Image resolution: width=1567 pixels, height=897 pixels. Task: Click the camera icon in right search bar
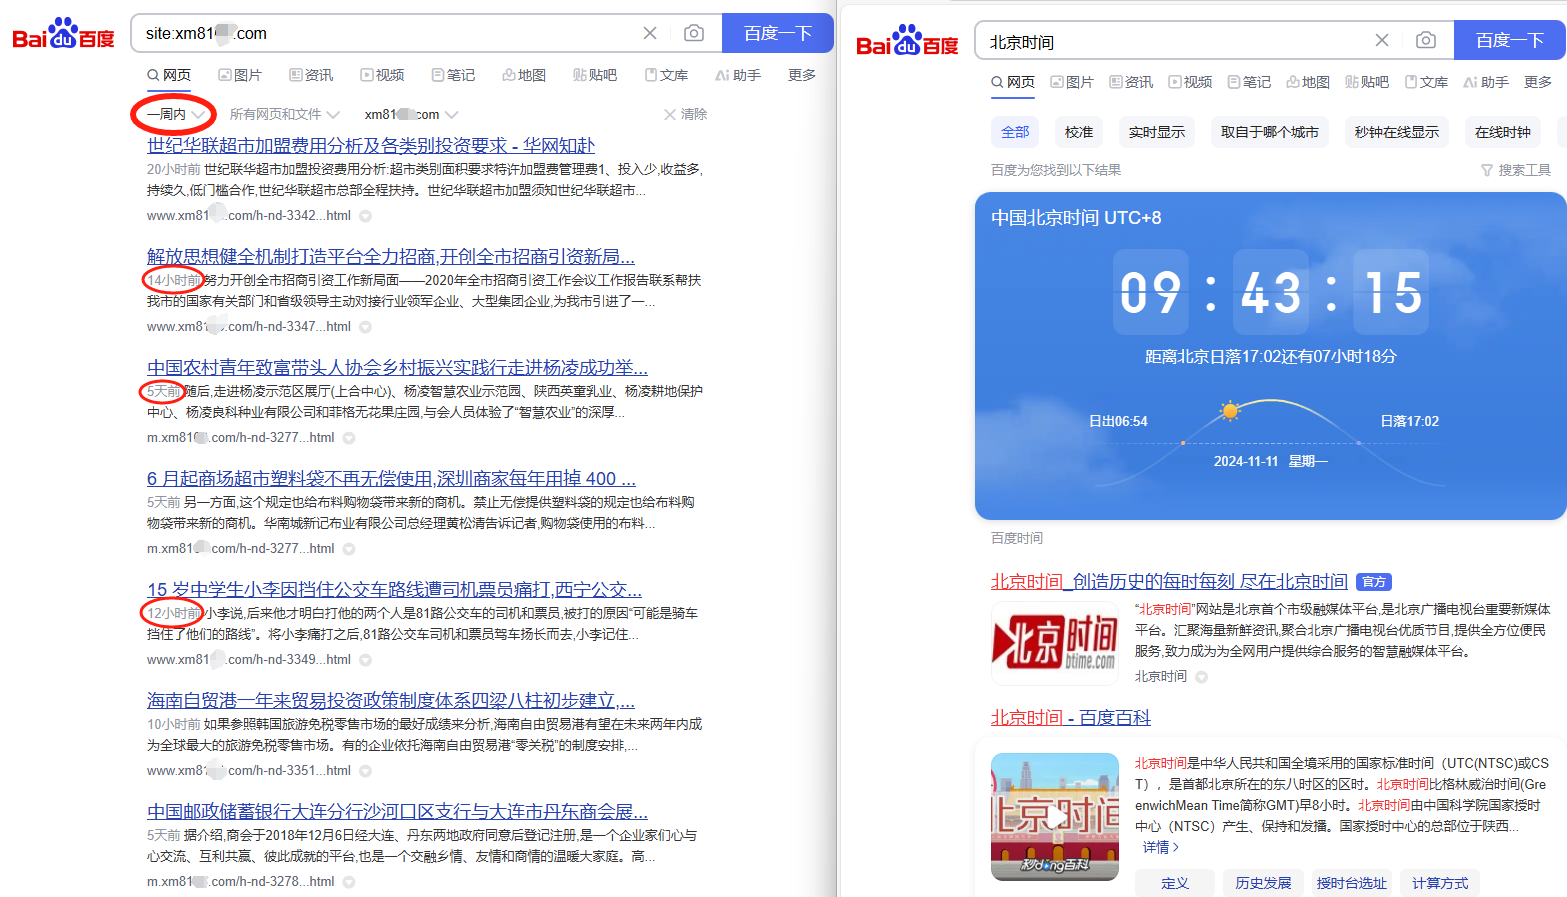tap(1426, 40)
